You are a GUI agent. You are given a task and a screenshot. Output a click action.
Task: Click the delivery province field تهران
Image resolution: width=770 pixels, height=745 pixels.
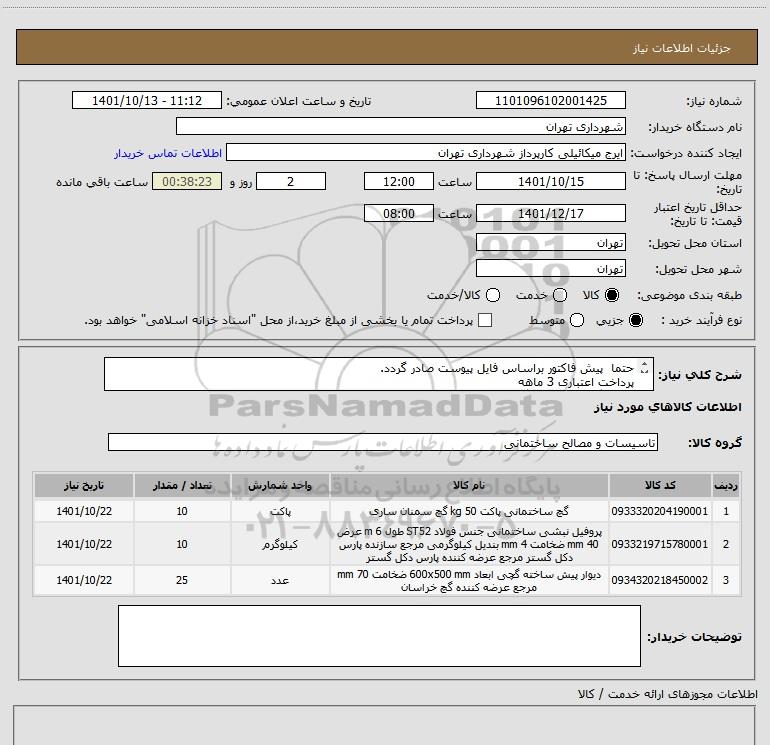coord(550,243)
